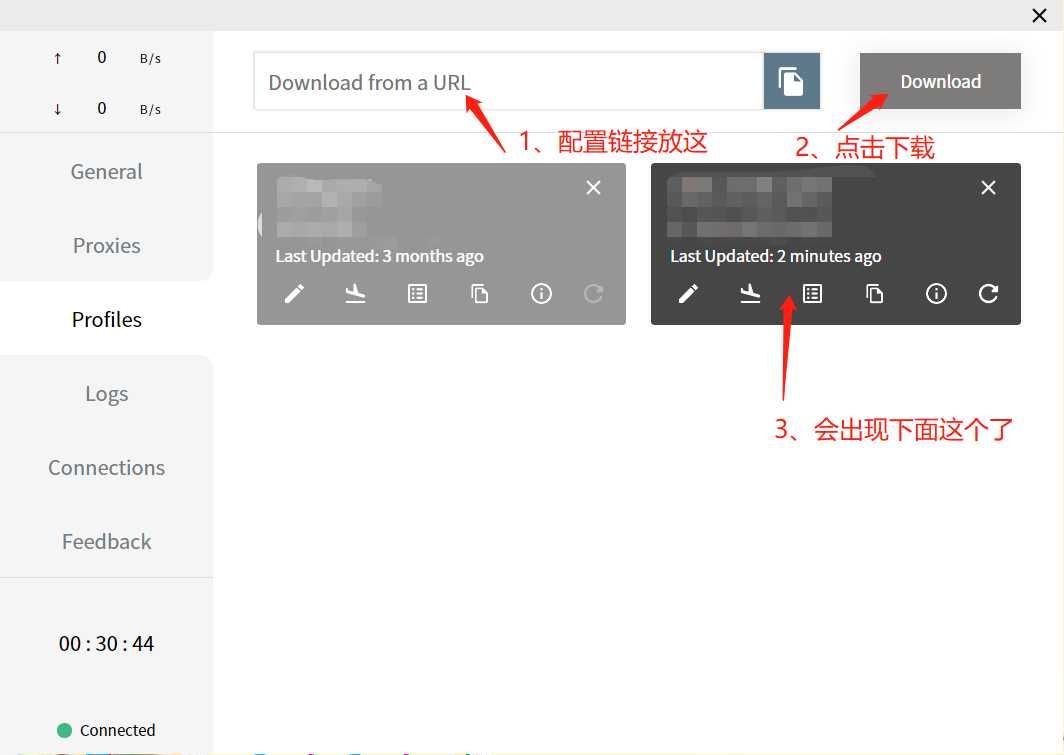Click the Download button
Screen dimensions: 1064x755
coord(940,81)
